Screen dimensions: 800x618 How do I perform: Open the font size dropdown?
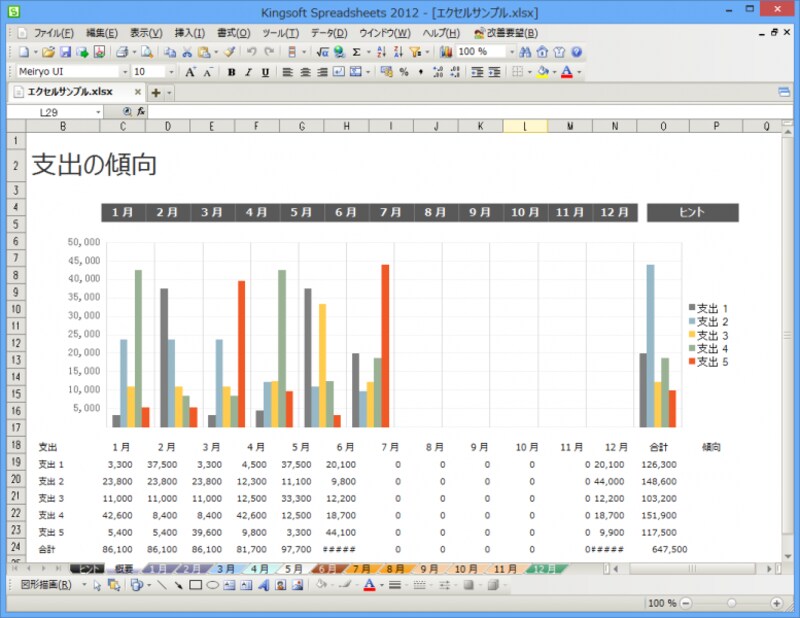click(x=171, y=72)
